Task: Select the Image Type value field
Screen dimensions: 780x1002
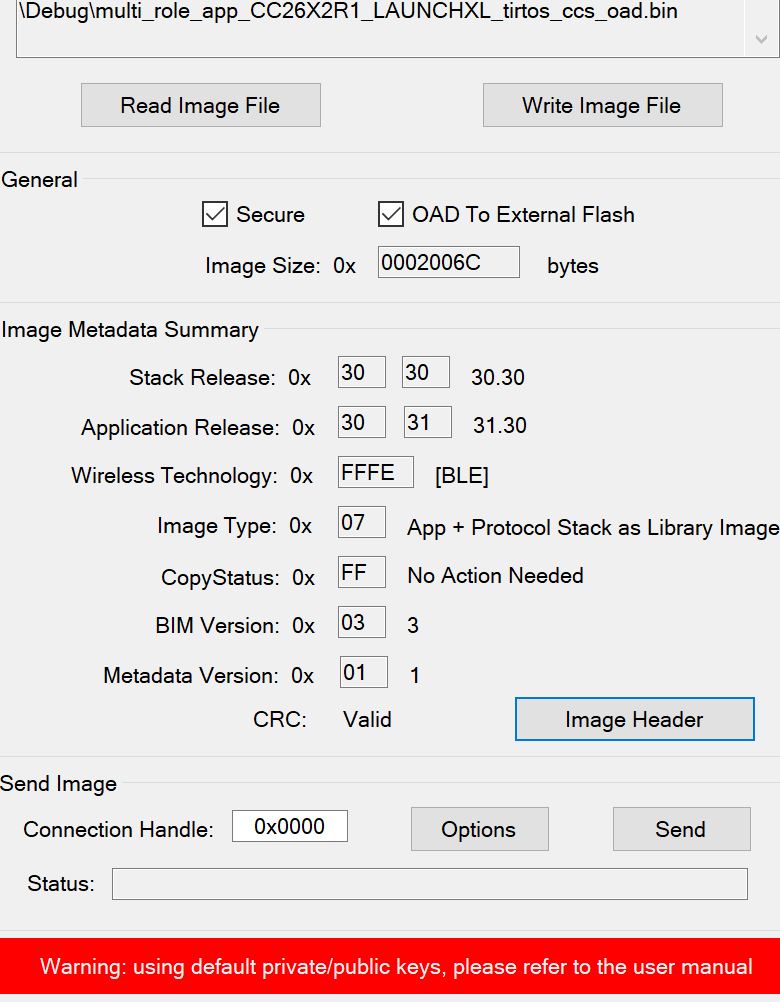Action: pos(361,521)
